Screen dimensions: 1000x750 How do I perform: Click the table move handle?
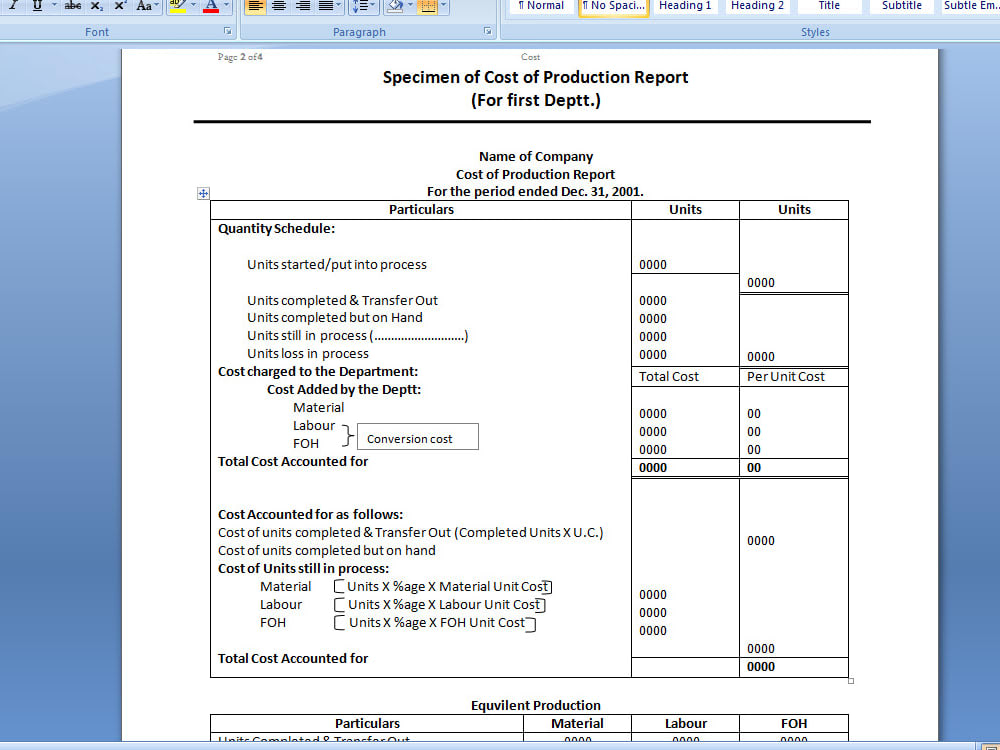pos(203,193)
